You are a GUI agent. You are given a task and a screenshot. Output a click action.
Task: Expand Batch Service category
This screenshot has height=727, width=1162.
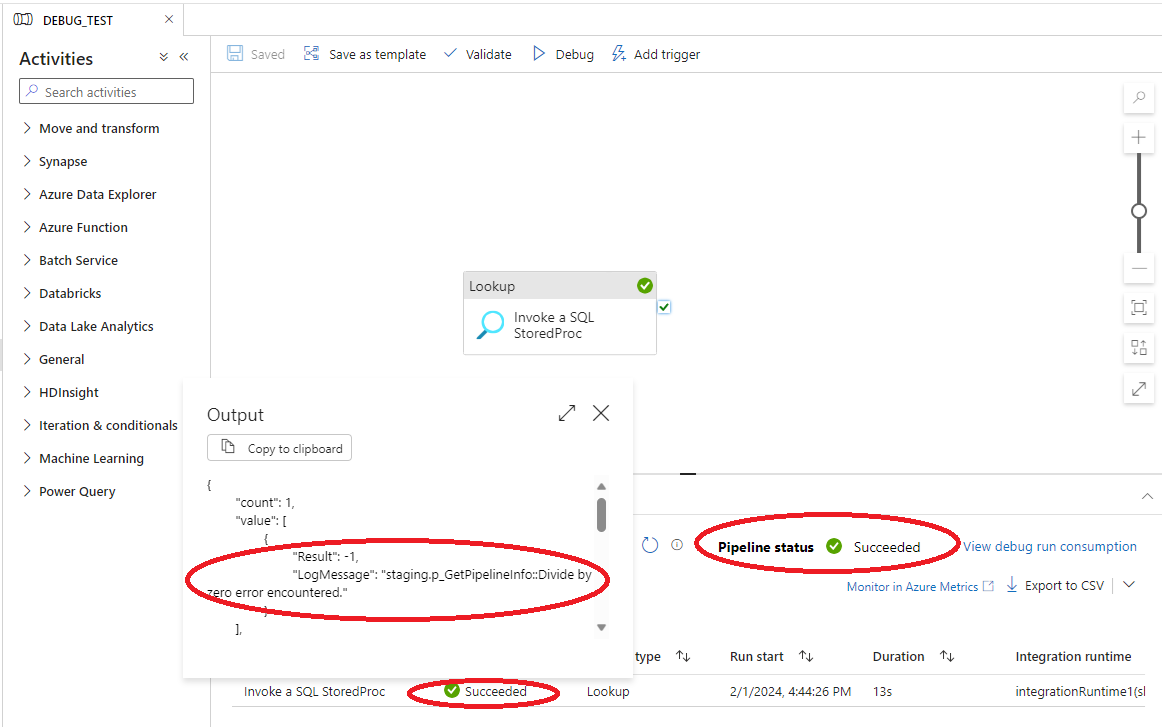click(x=71, y=260)
